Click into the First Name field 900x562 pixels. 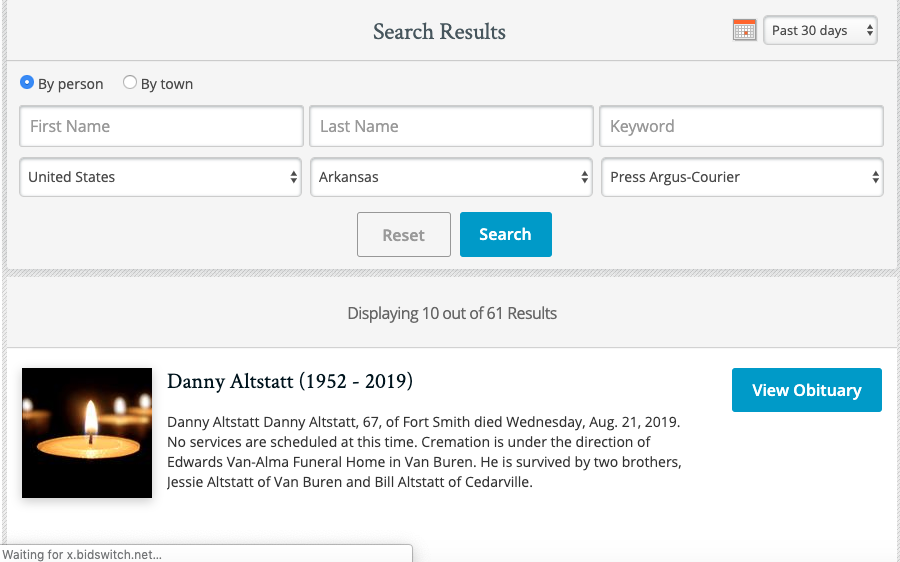161,126
